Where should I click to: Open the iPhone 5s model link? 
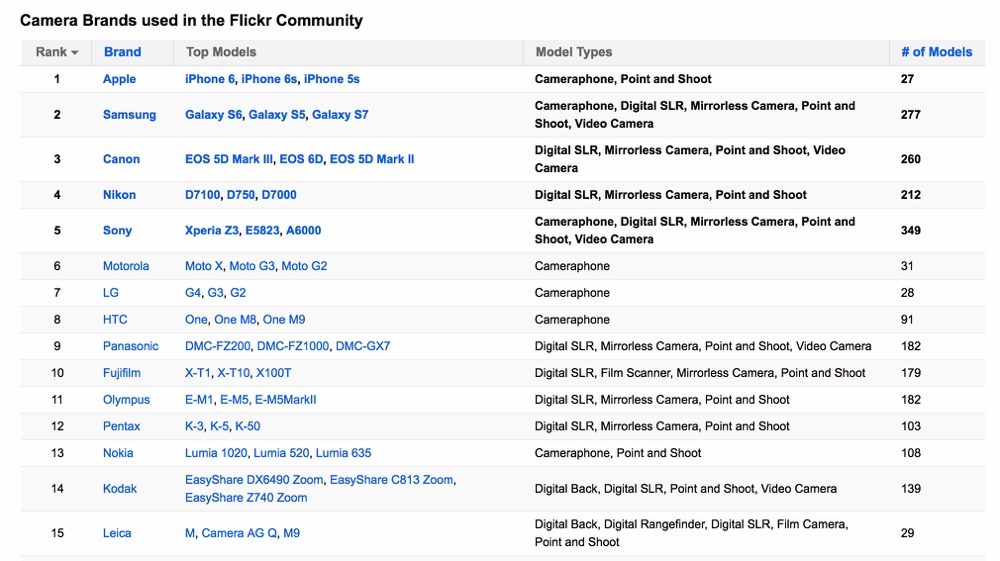click(332, 79)
